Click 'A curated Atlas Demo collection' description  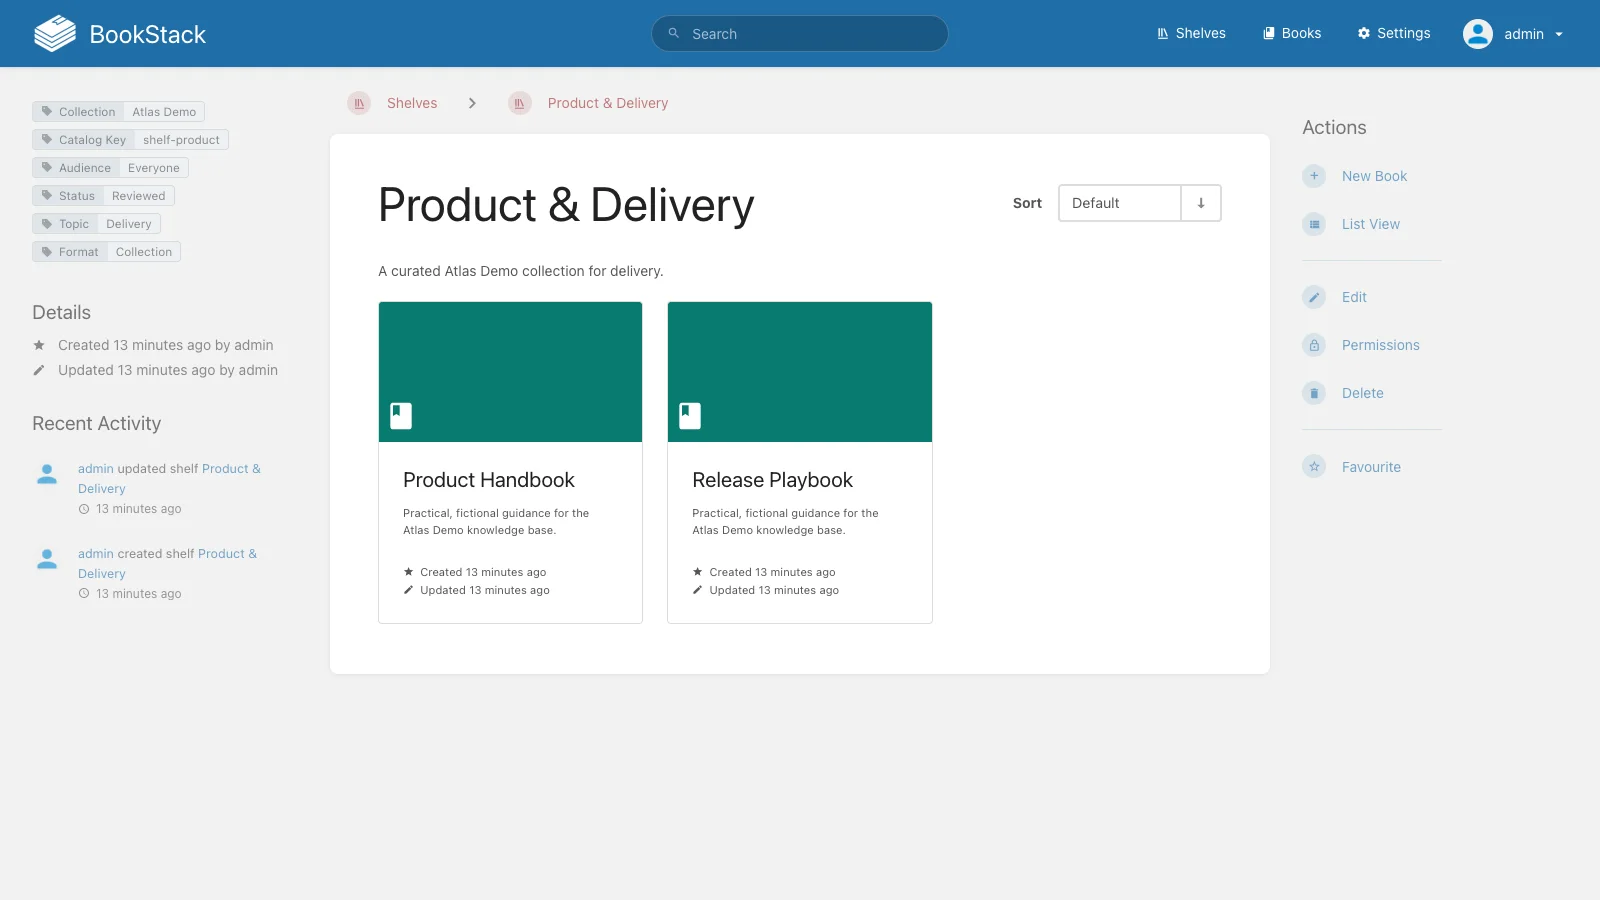(521, 271)
